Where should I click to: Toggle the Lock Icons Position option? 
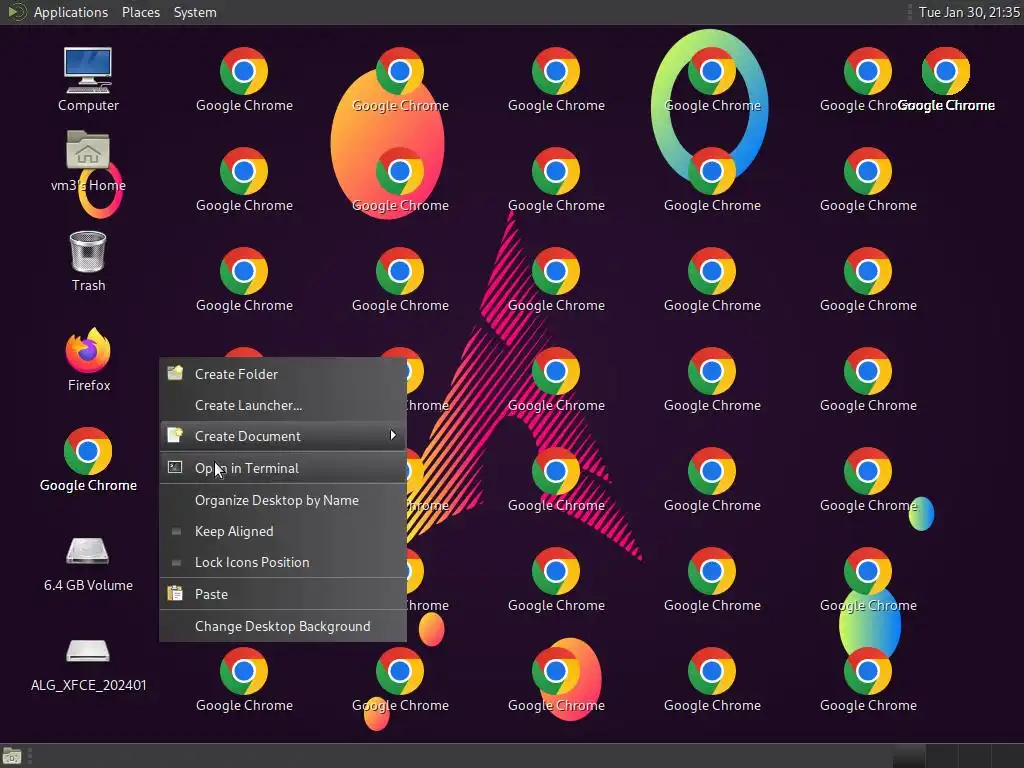(x=283, y=562)
